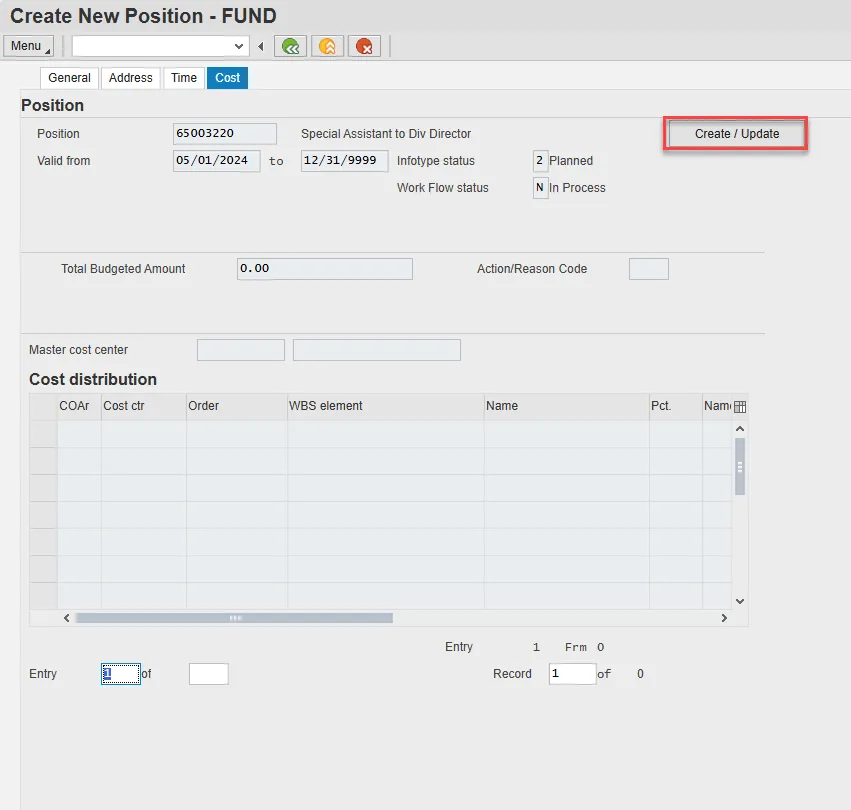Click the collapse arrow beside command field
Viewport: 851px width, 810px height.
click(261, 46)
